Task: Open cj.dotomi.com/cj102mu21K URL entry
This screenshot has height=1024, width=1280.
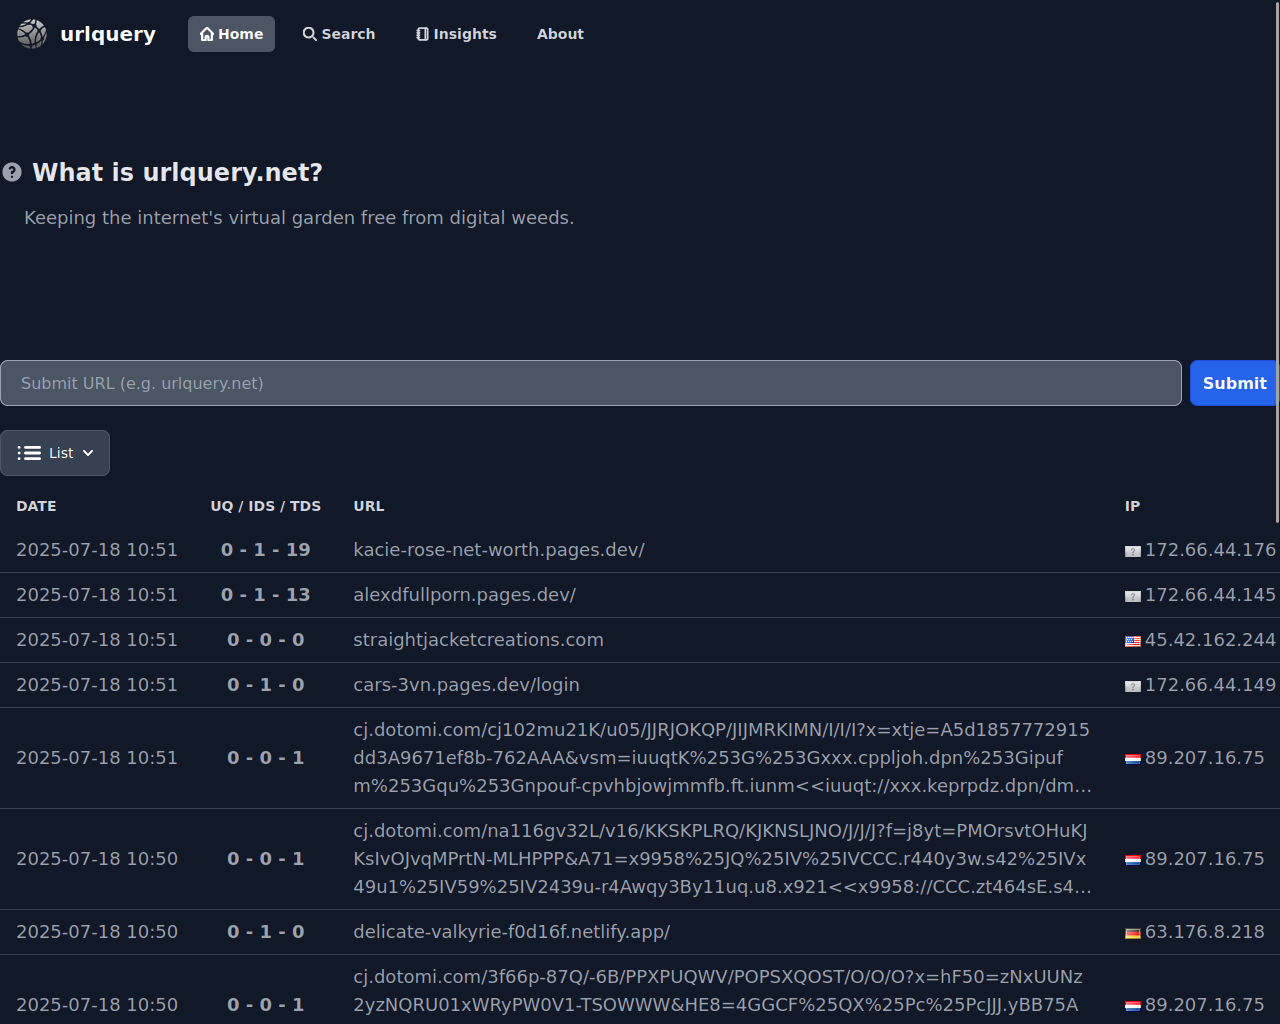Action: pyautogui.click(x=722, y=758)
